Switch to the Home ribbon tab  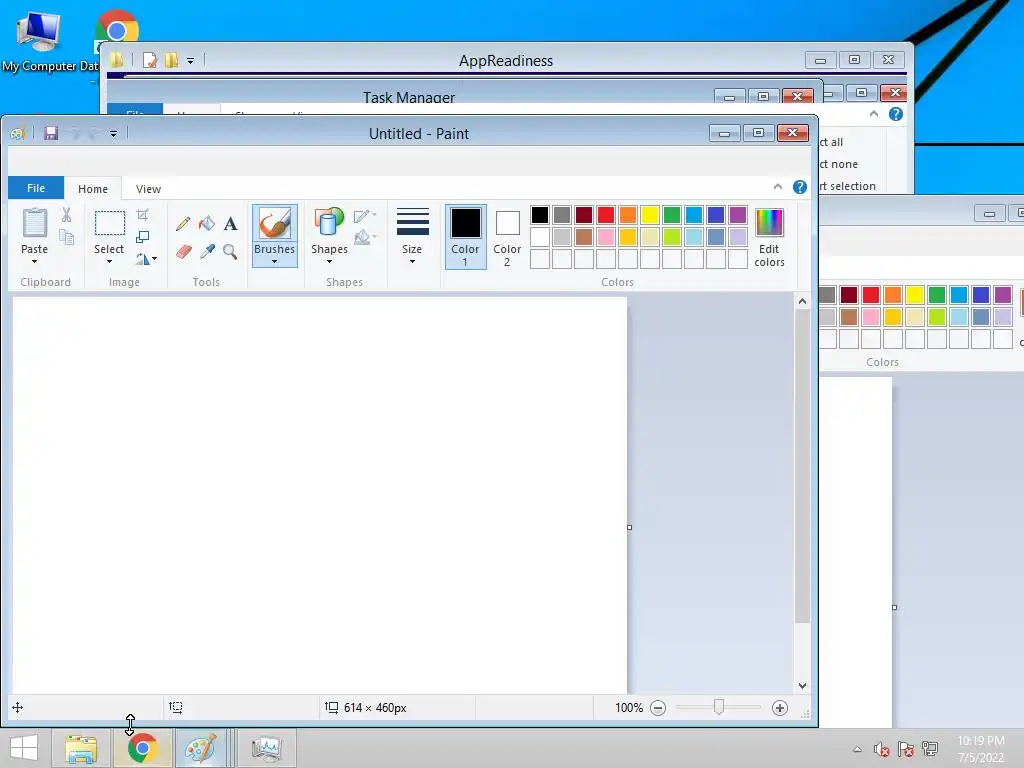(x=93, y=189)
